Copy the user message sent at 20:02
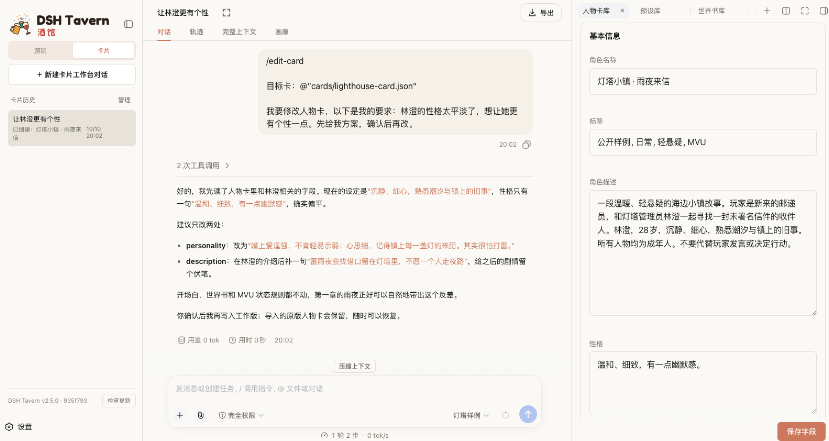This screenshot has width=829, height=441. (x=527, y=144)
